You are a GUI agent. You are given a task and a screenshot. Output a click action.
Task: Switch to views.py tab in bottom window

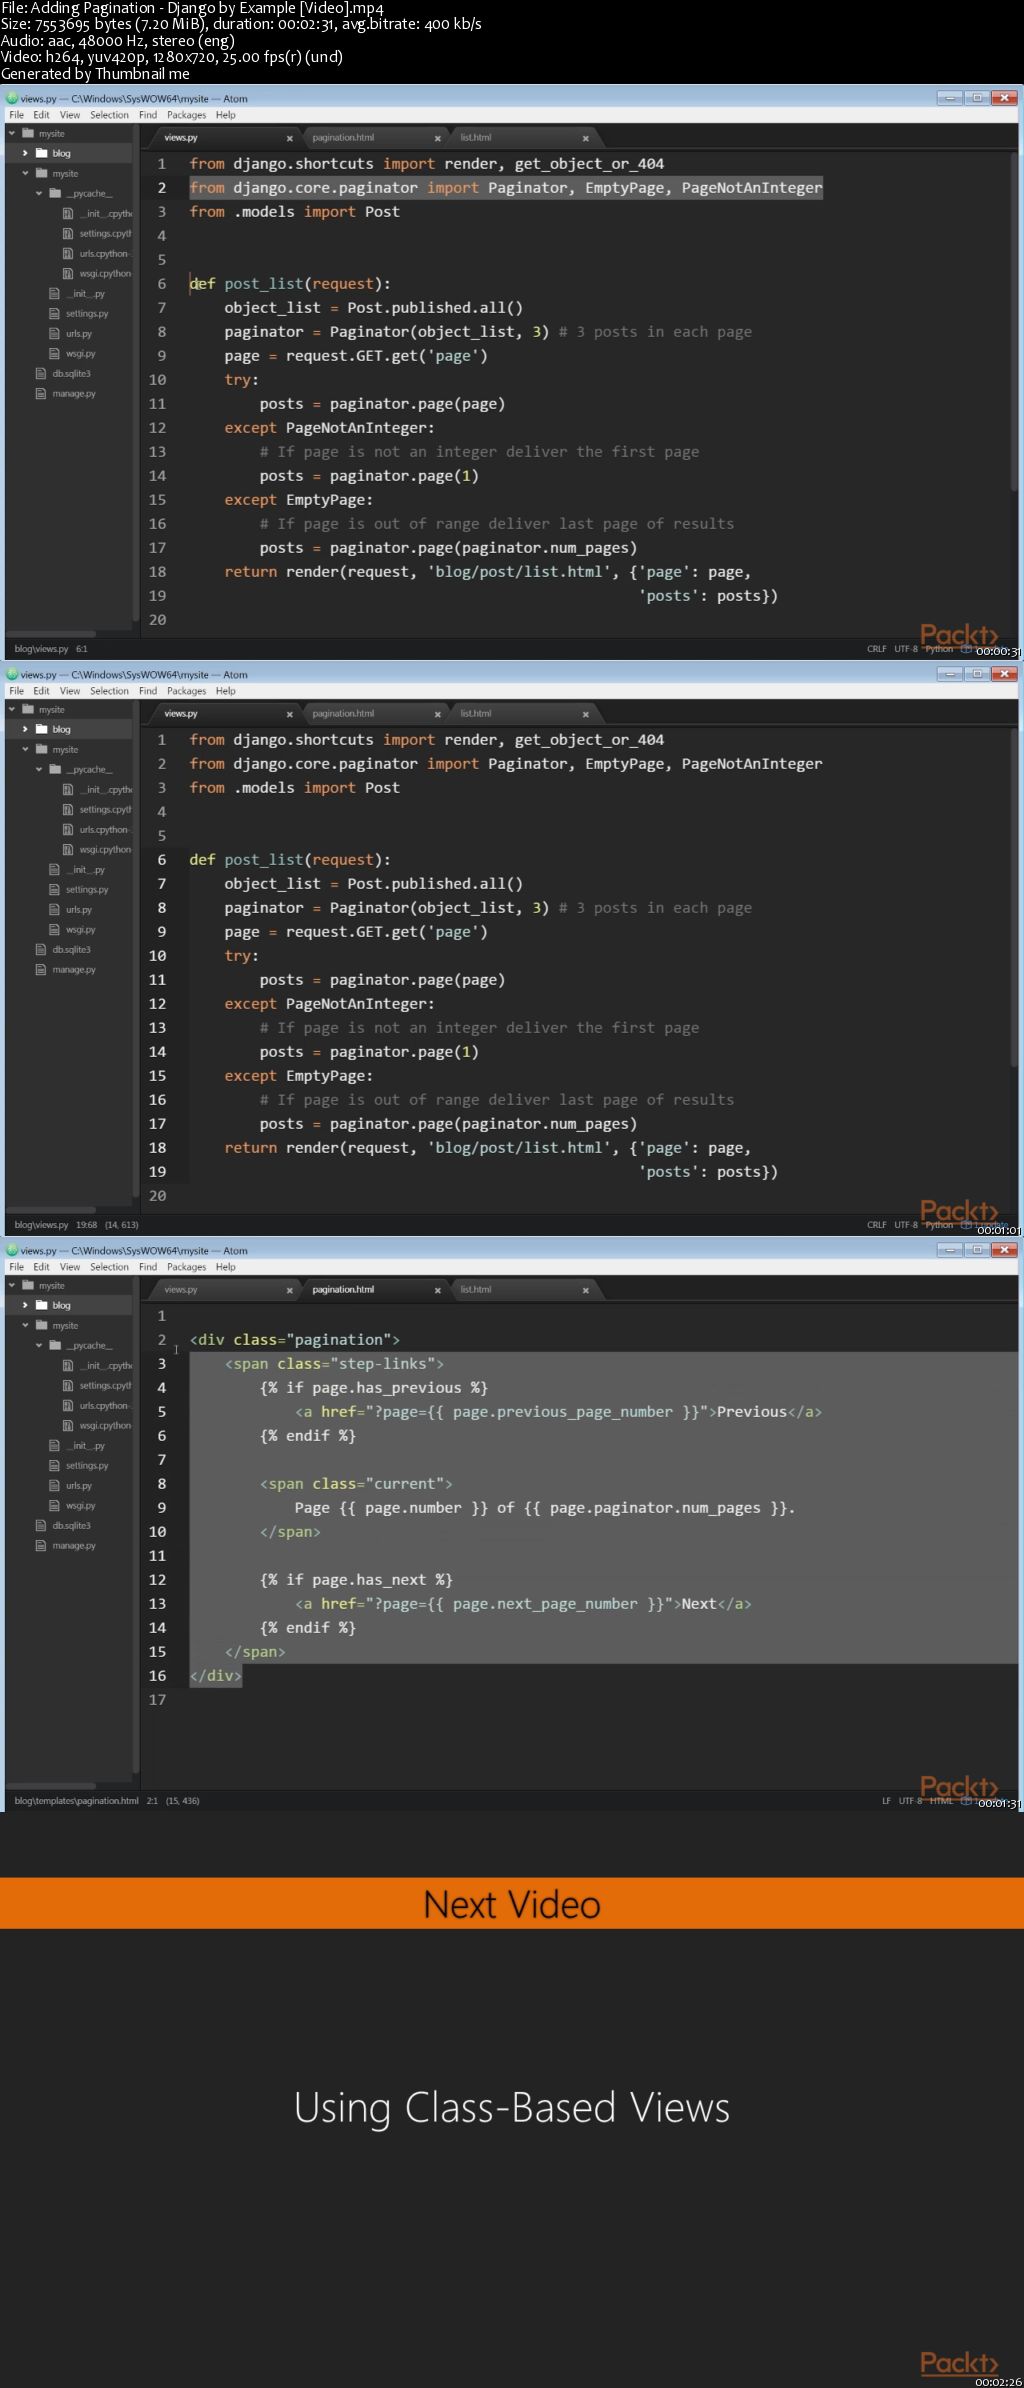(226, 1290)
